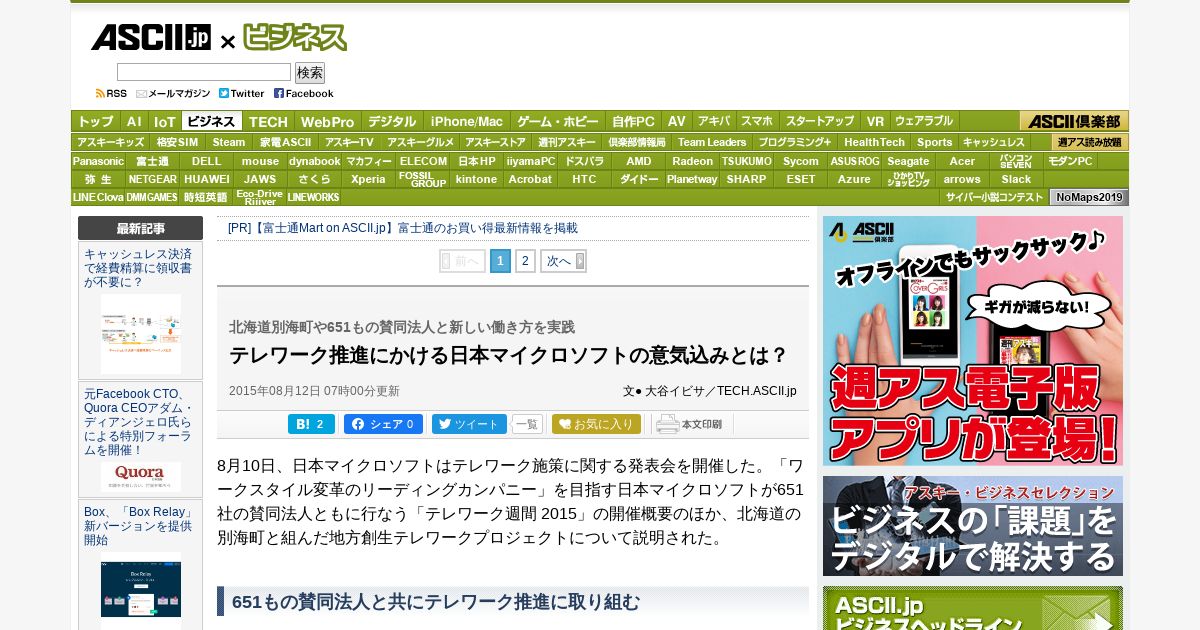Screen dimensions: 1200x630
Task: Click the アスキー・ビジネスセレクション banner
Action: [973, 526]
